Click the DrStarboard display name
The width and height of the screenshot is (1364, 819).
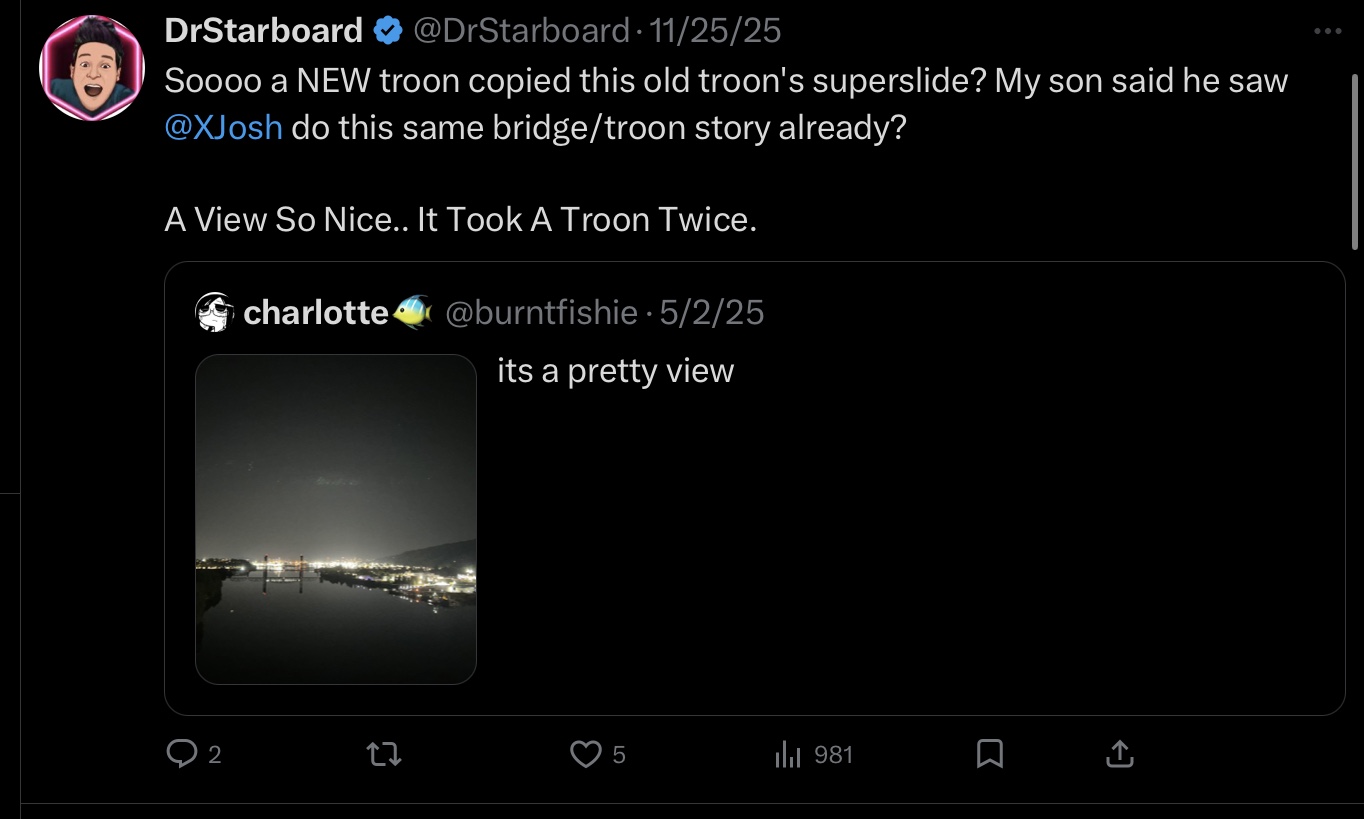263,32
